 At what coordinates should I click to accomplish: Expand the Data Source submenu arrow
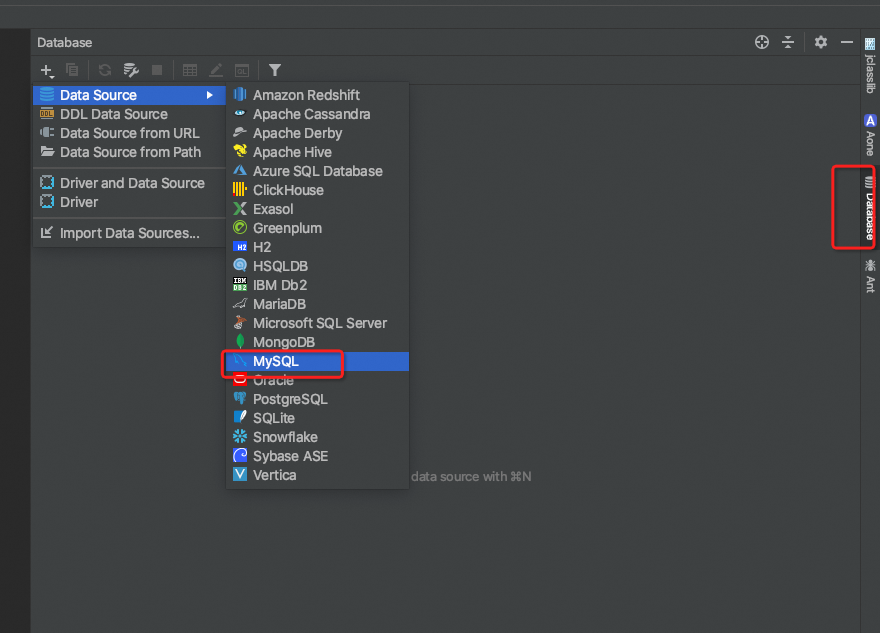pyautogui.click(x=209, y=95)
